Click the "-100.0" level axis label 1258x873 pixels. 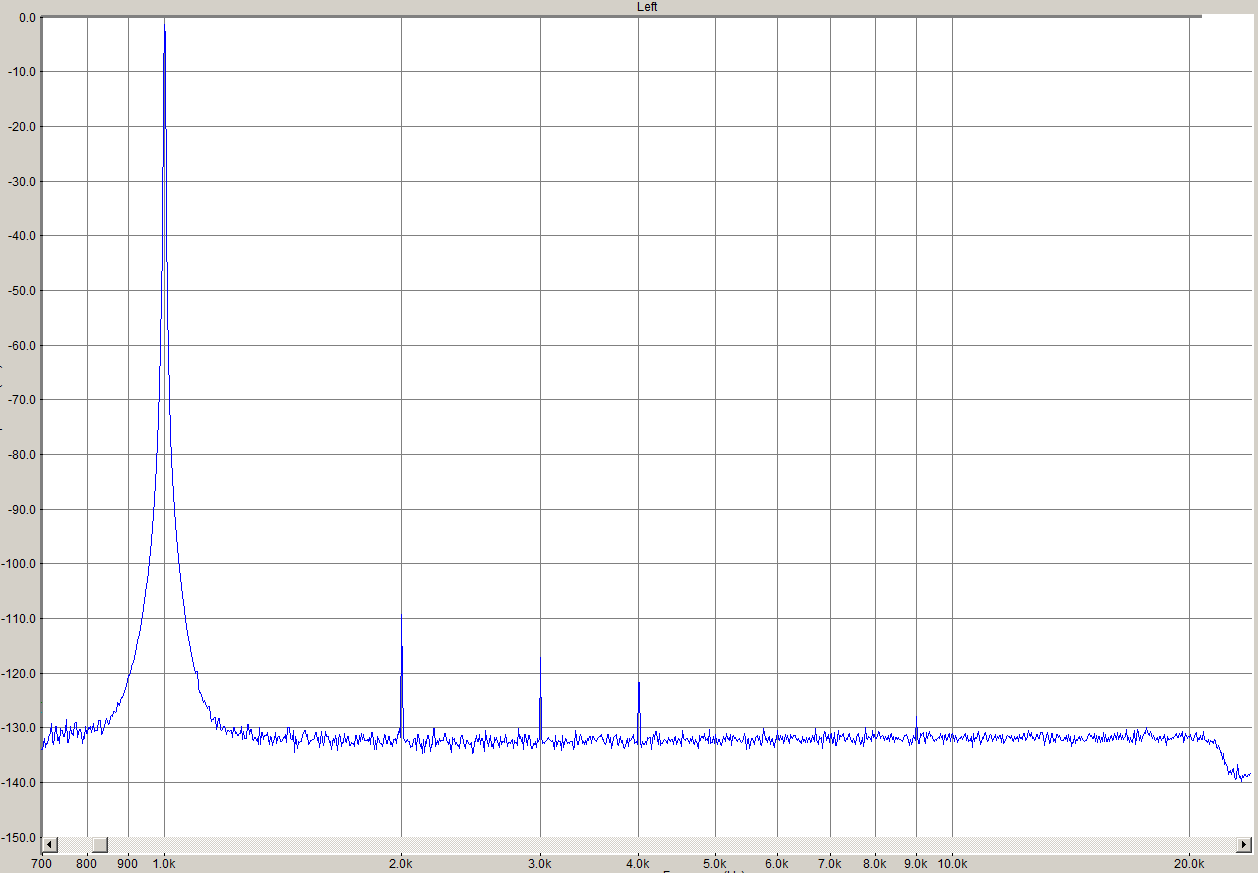tap(20, 563)
